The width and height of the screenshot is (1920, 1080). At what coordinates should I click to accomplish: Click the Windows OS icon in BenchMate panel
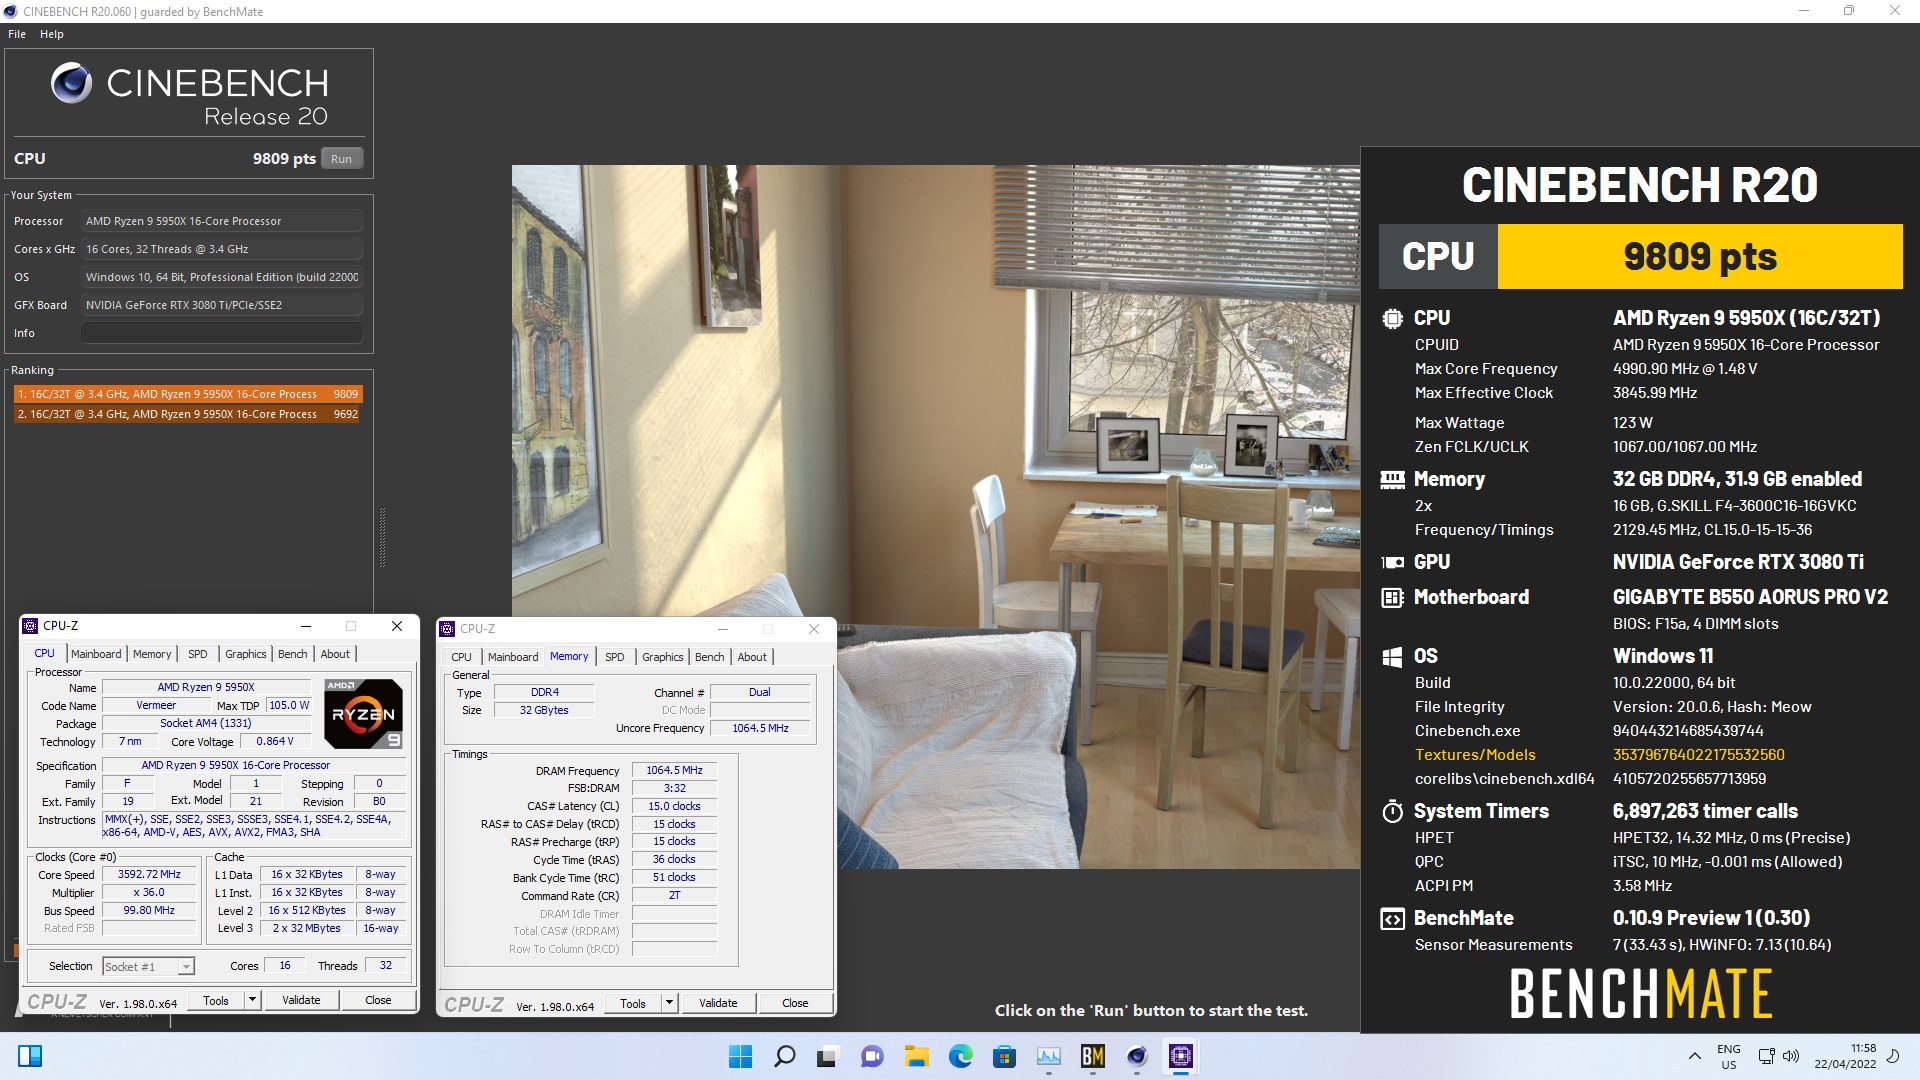pos(1392,657)
